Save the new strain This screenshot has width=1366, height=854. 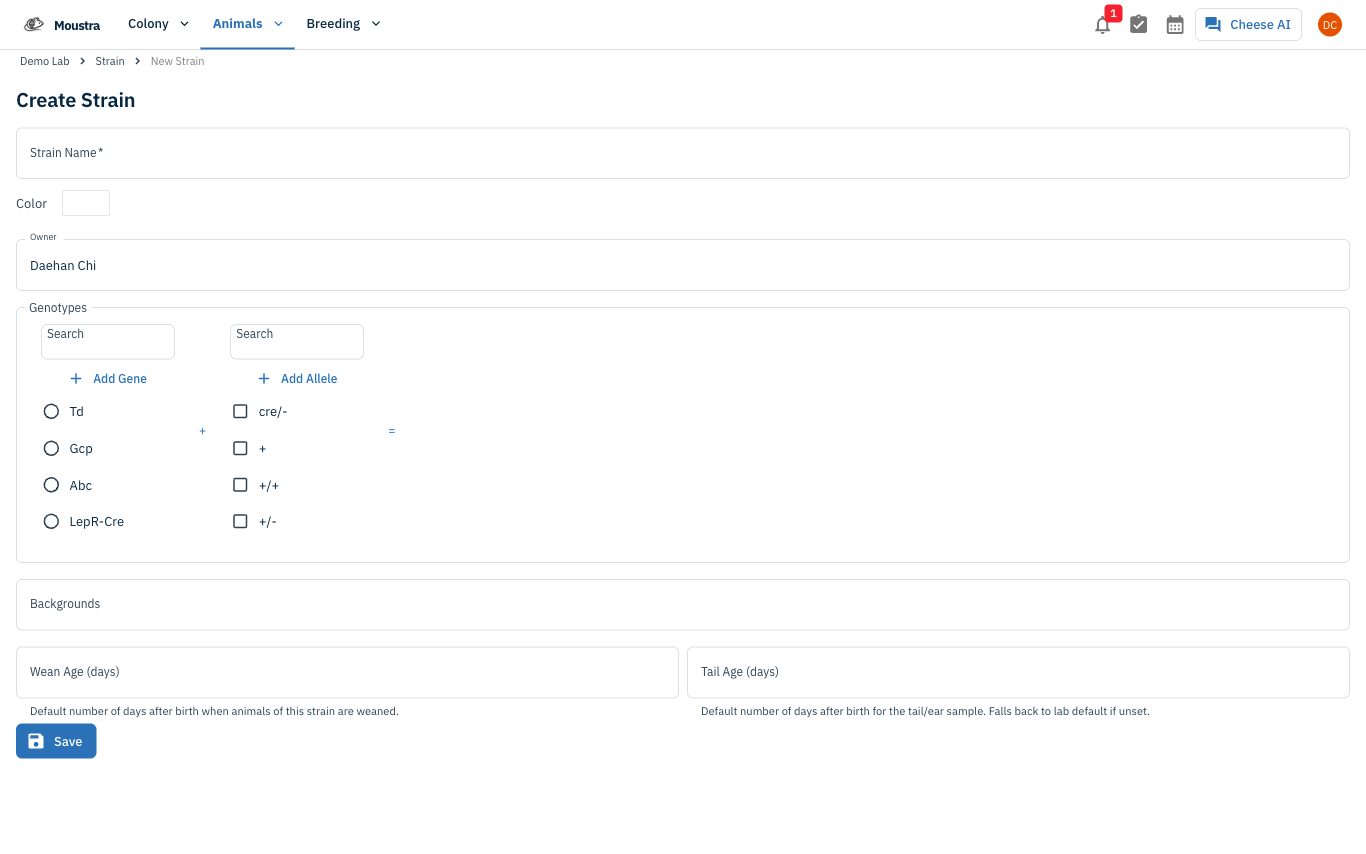pyautogui.click(x=56, y=741)
